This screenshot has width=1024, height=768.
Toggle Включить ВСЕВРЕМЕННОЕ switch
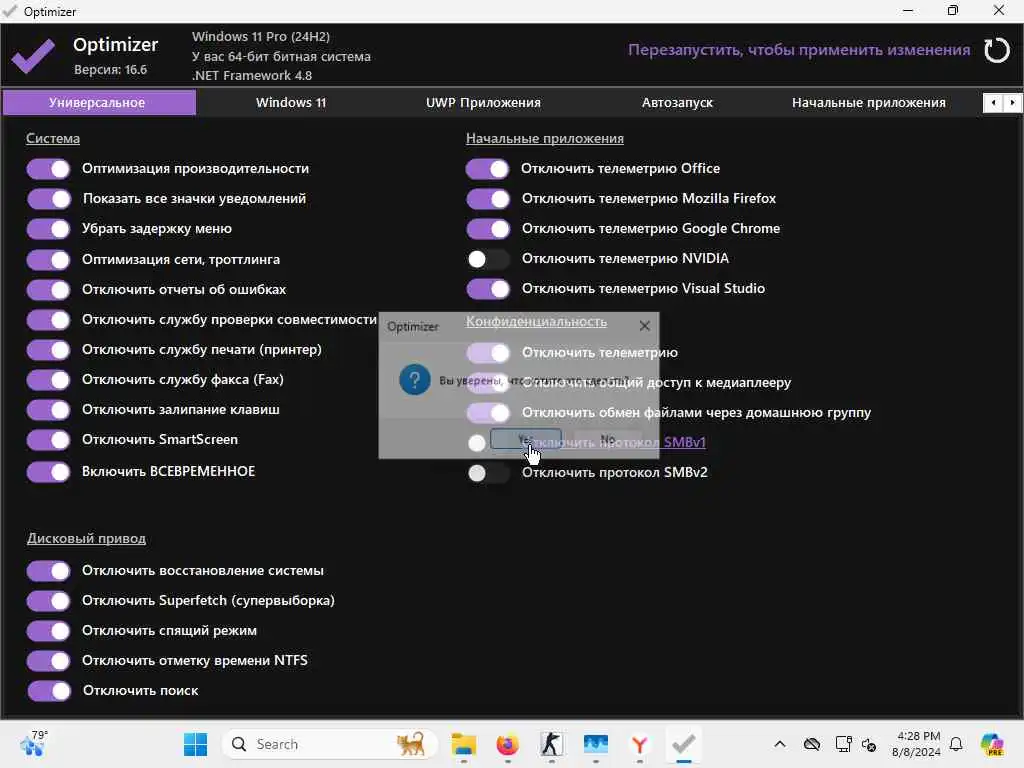pyautogui.click(x=48, y=472)
